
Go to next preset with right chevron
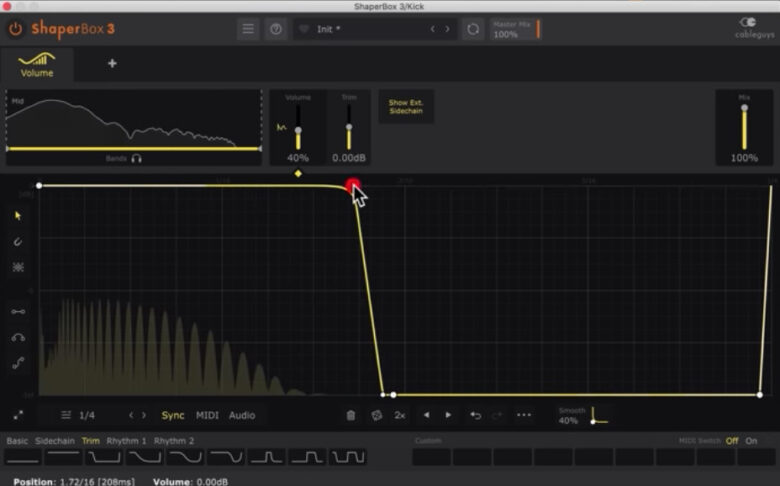coord(448,29)
